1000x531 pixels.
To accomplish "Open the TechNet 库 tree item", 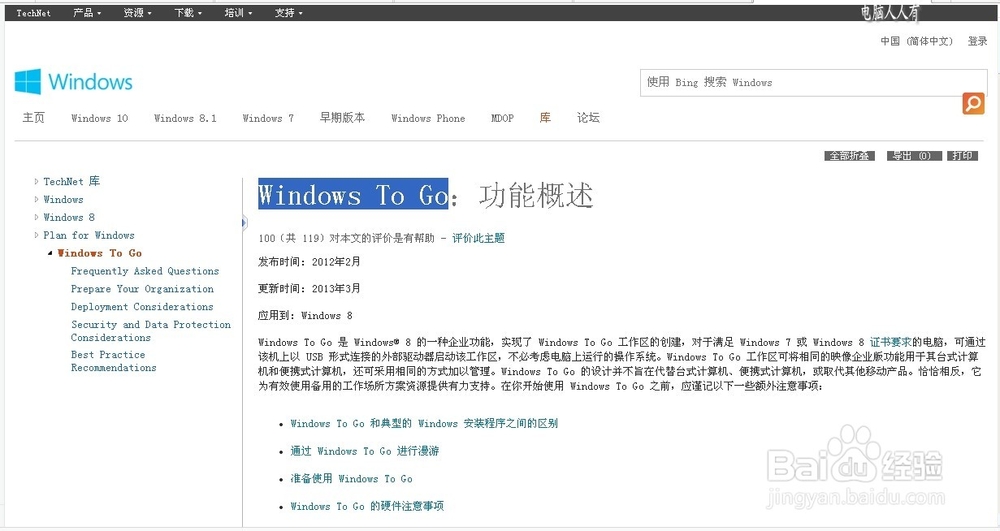I will pyautogui.click(x=71, y=182).
